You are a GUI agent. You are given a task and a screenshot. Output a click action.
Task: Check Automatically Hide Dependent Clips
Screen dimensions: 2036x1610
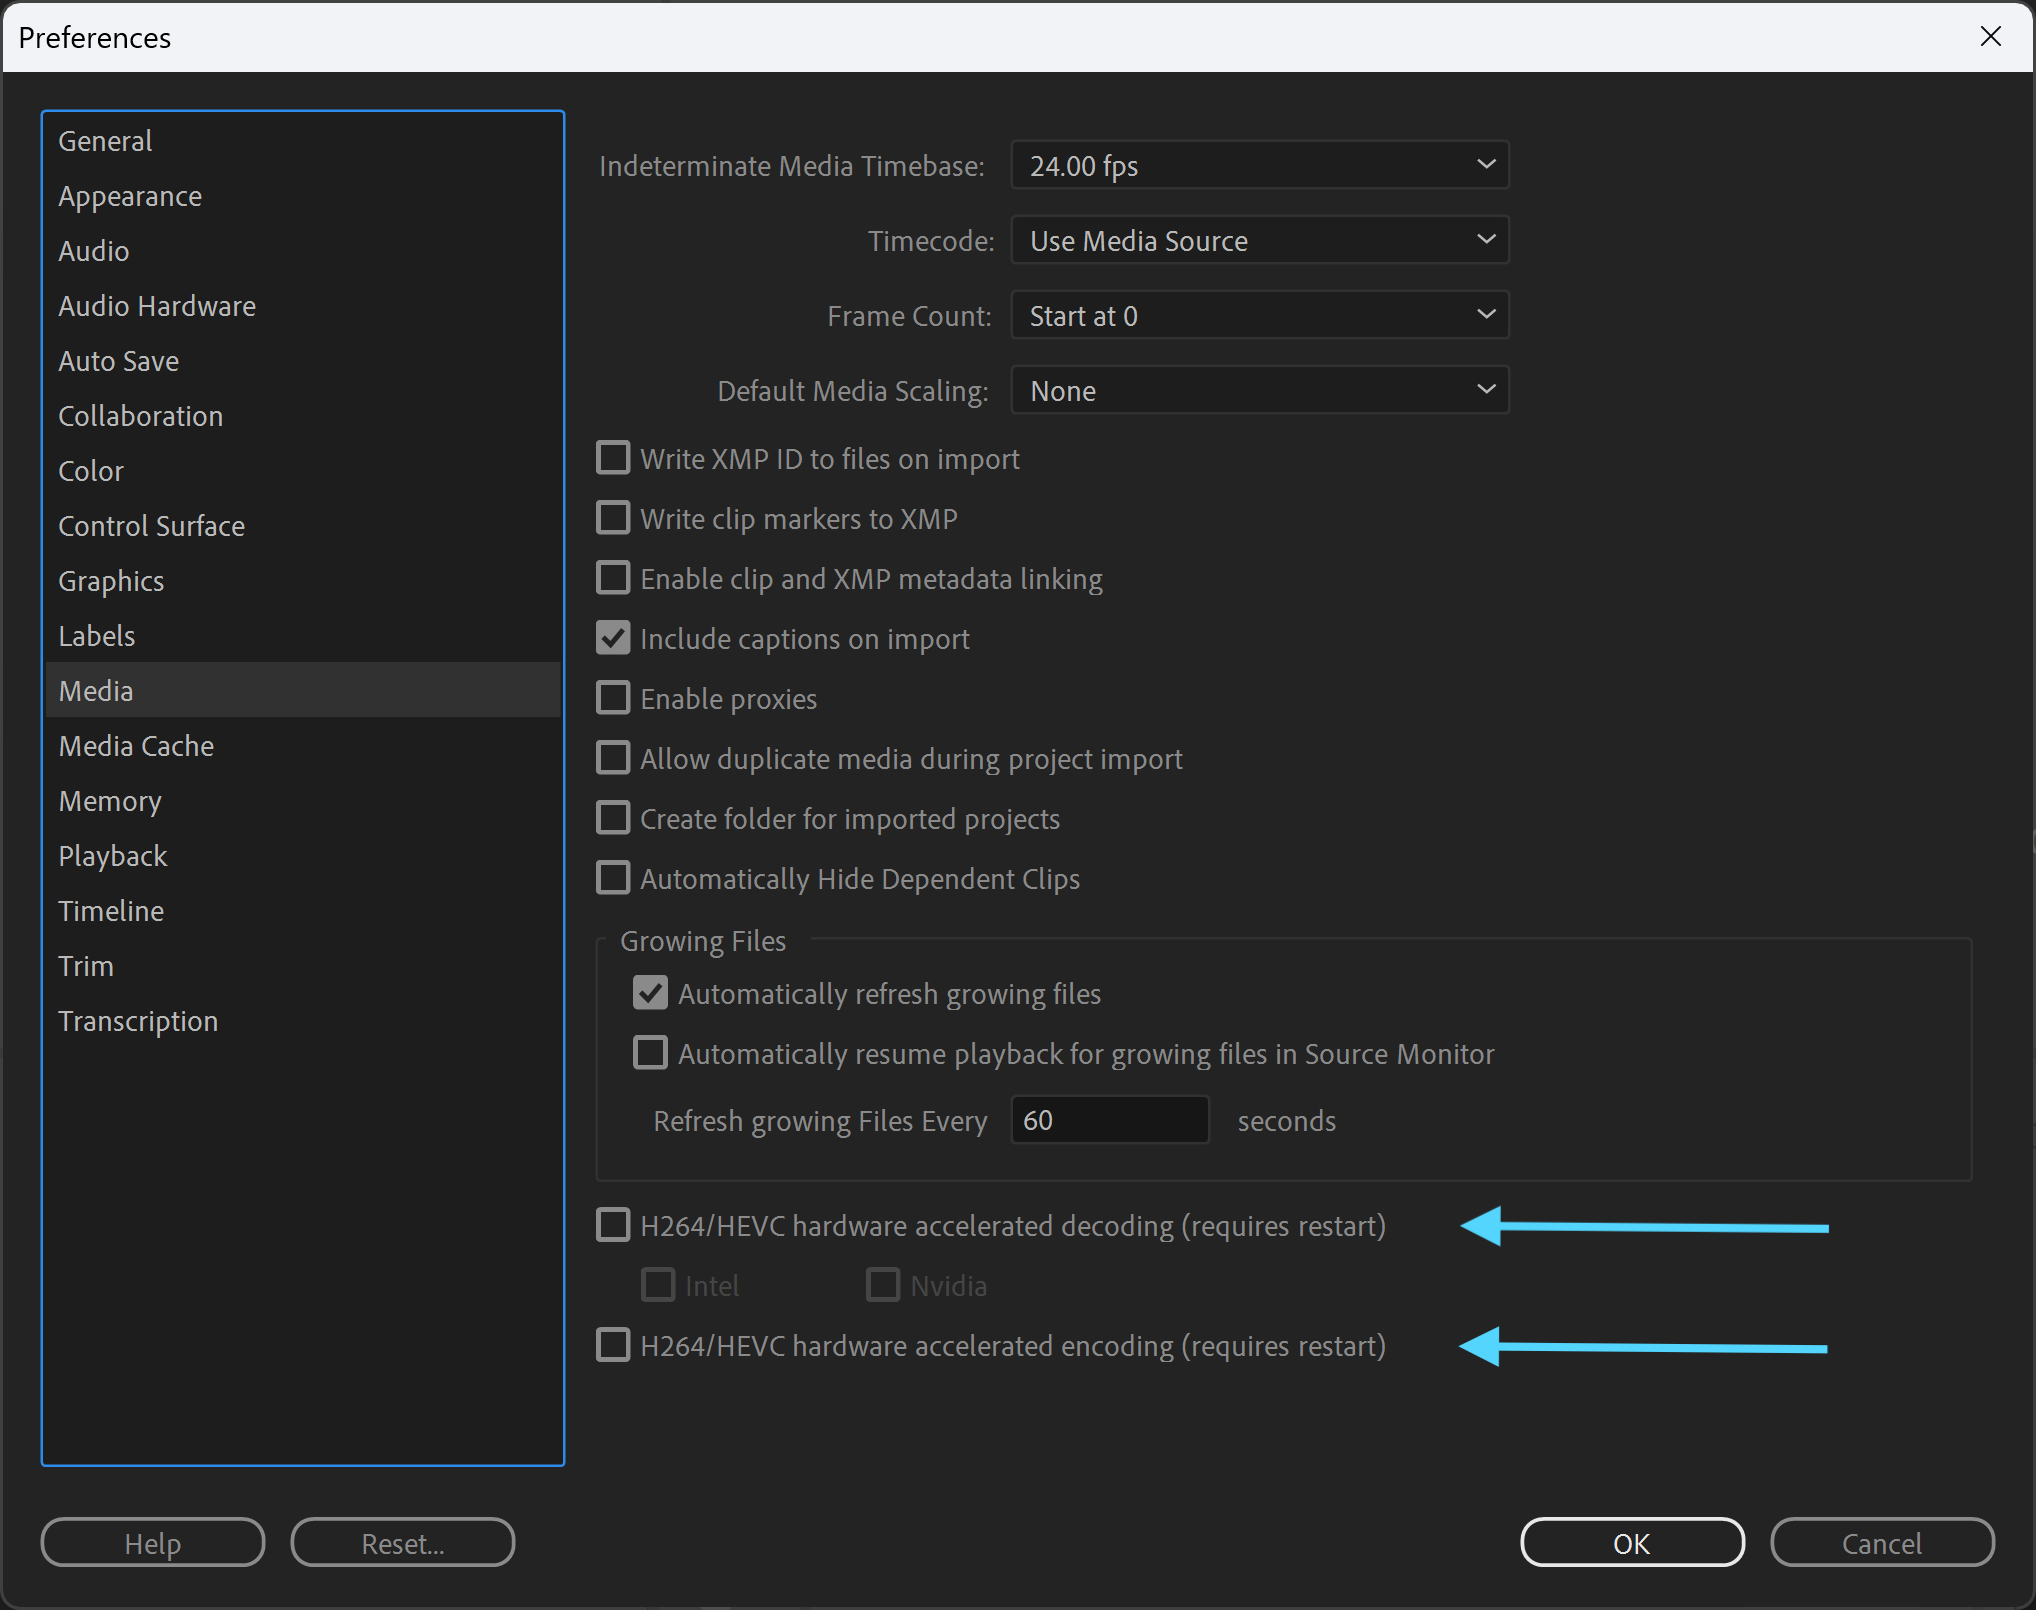[x=614, y=878]
